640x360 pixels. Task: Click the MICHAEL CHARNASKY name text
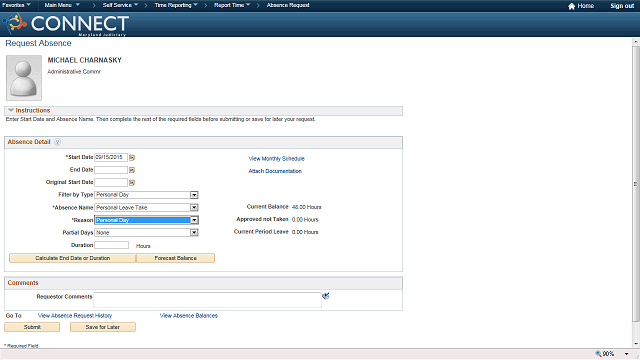(x=84, y=60)
